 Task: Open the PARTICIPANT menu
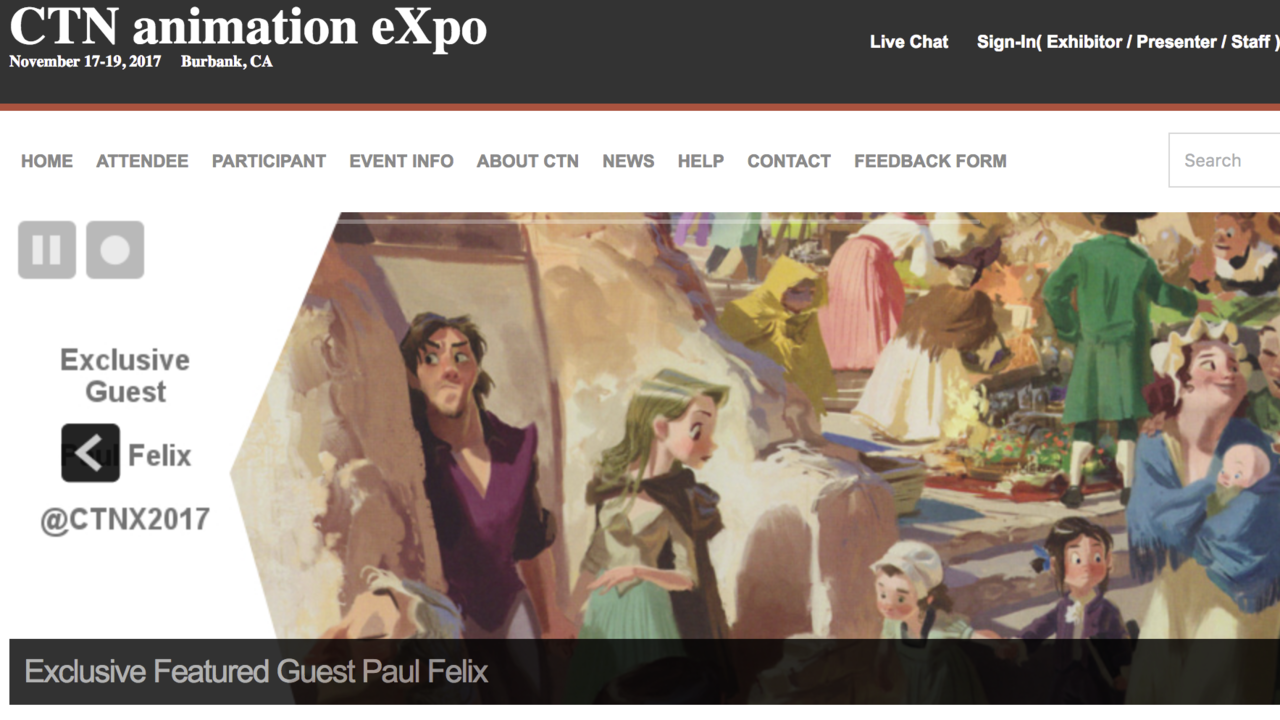click(269, 161)
